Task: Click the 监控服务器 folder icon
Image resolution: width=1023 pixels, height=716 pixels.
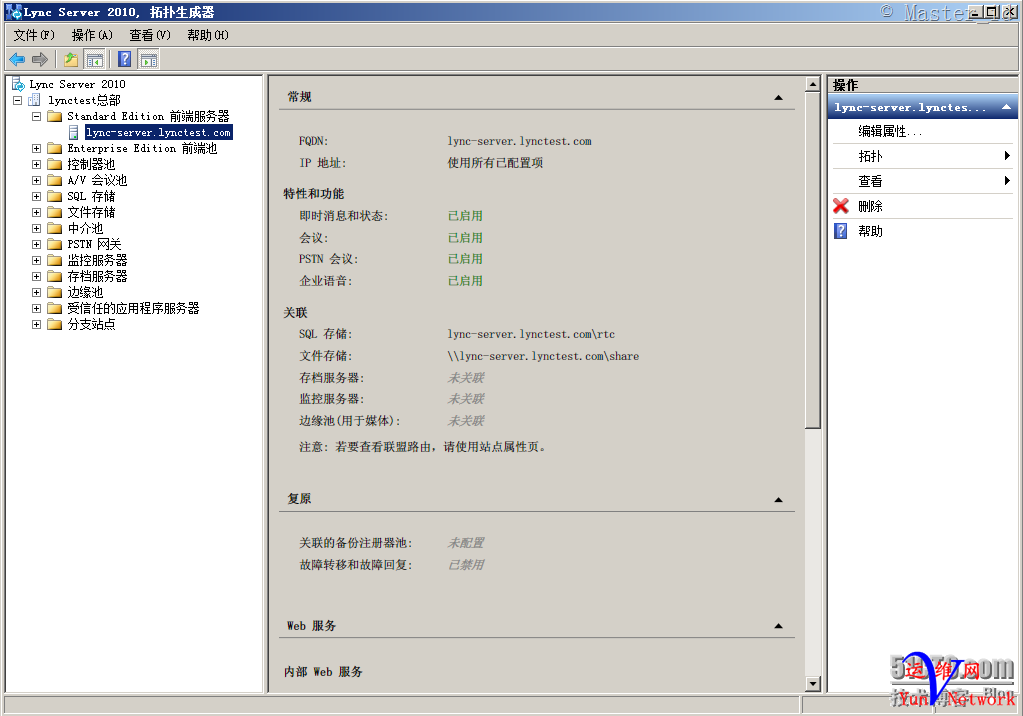Action: (55, 260)
